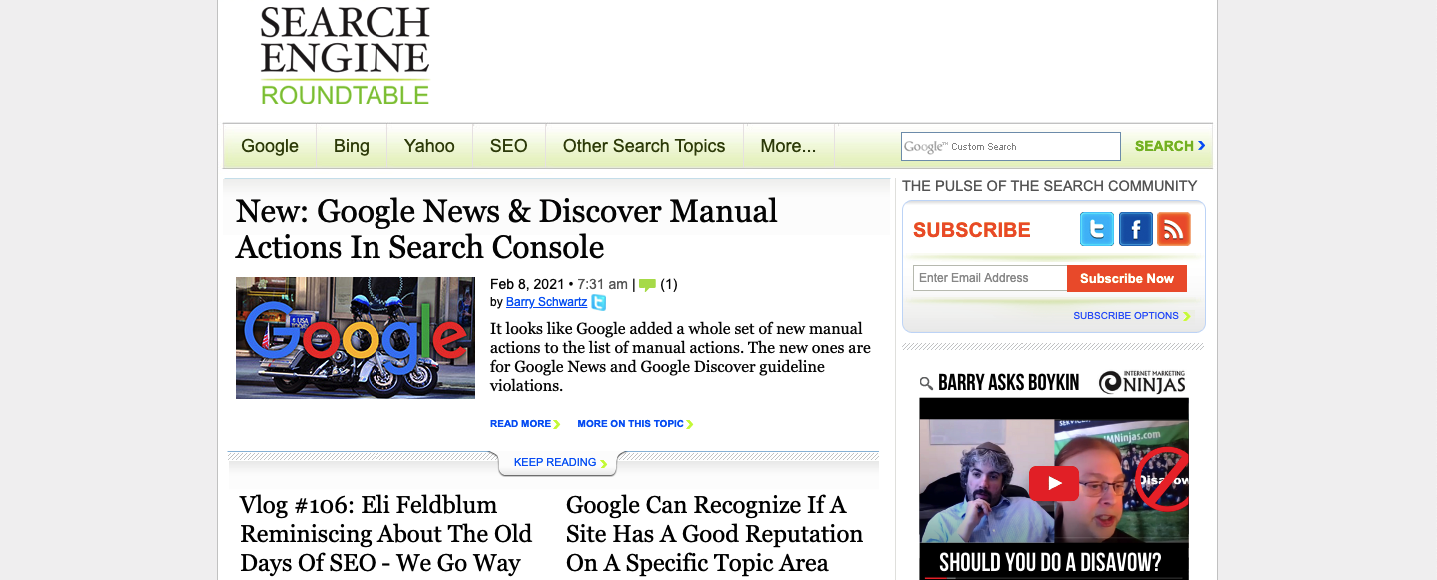Open the Bing menu item
This screenshot has width=1437, height=580.
[x=352, y=146]
